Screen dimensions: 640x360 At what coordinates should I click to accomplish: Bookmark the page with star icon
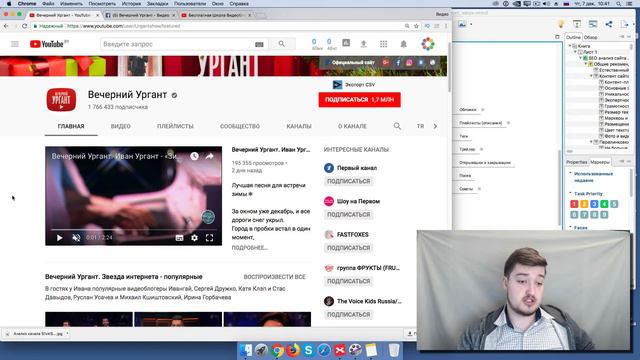(x=416, y=26)
